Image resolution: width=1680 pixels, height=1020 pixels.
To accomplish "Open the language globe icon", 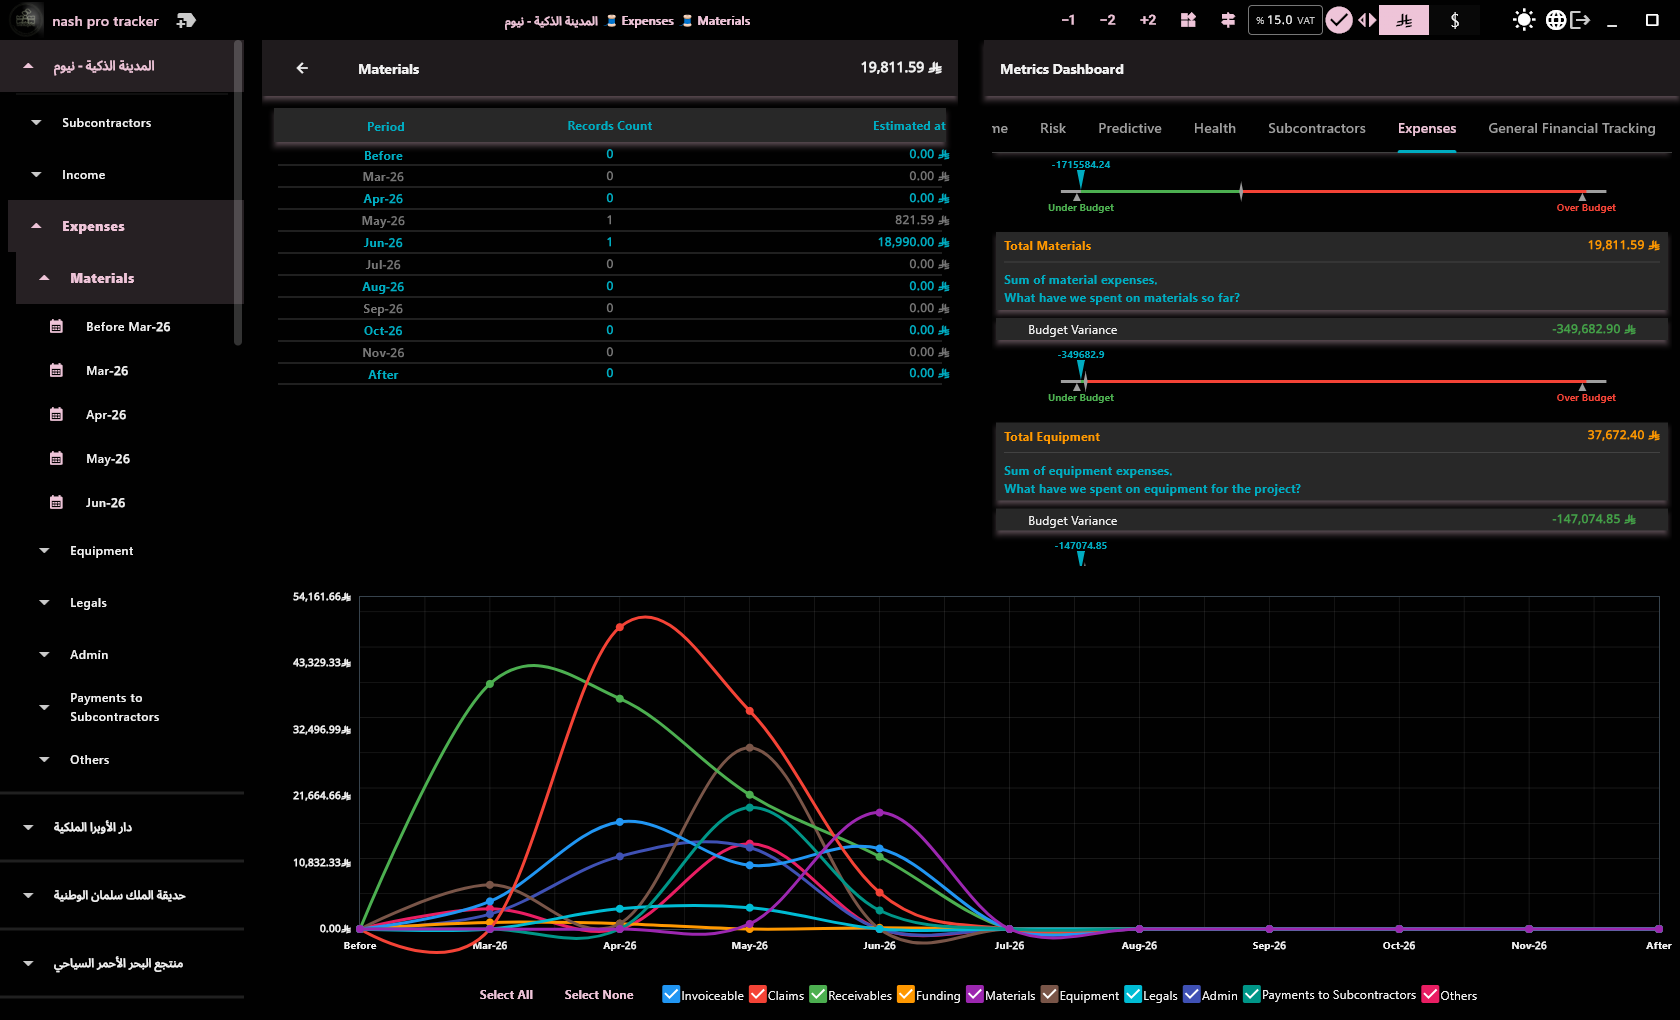I will click(x=1556, y=20).
